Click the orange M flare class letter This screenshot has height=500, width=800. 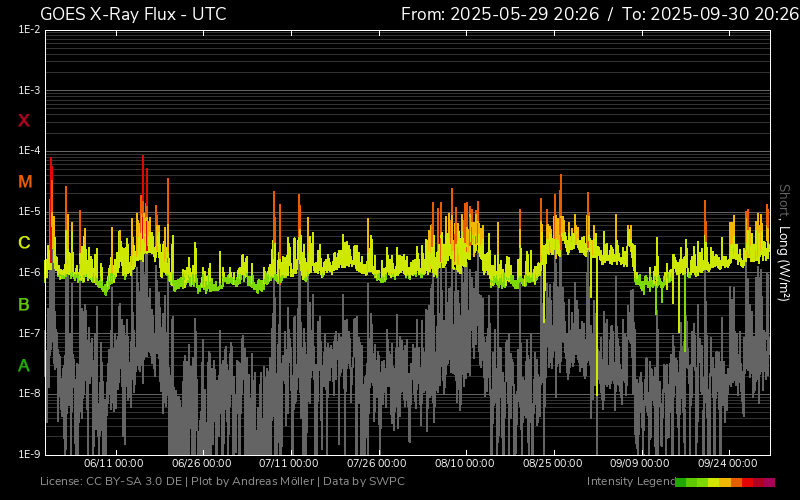25,182
